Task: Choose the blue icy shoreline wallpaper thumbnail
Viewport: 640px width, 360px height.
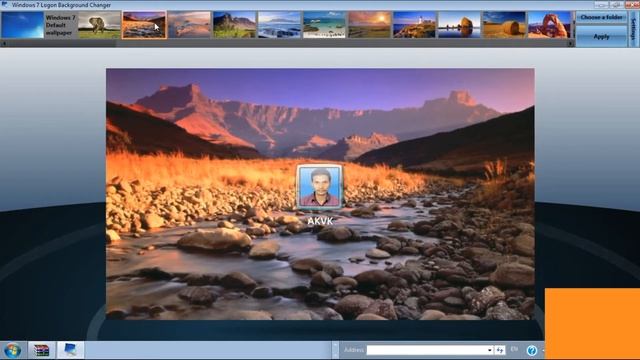Action: point(279,25)
